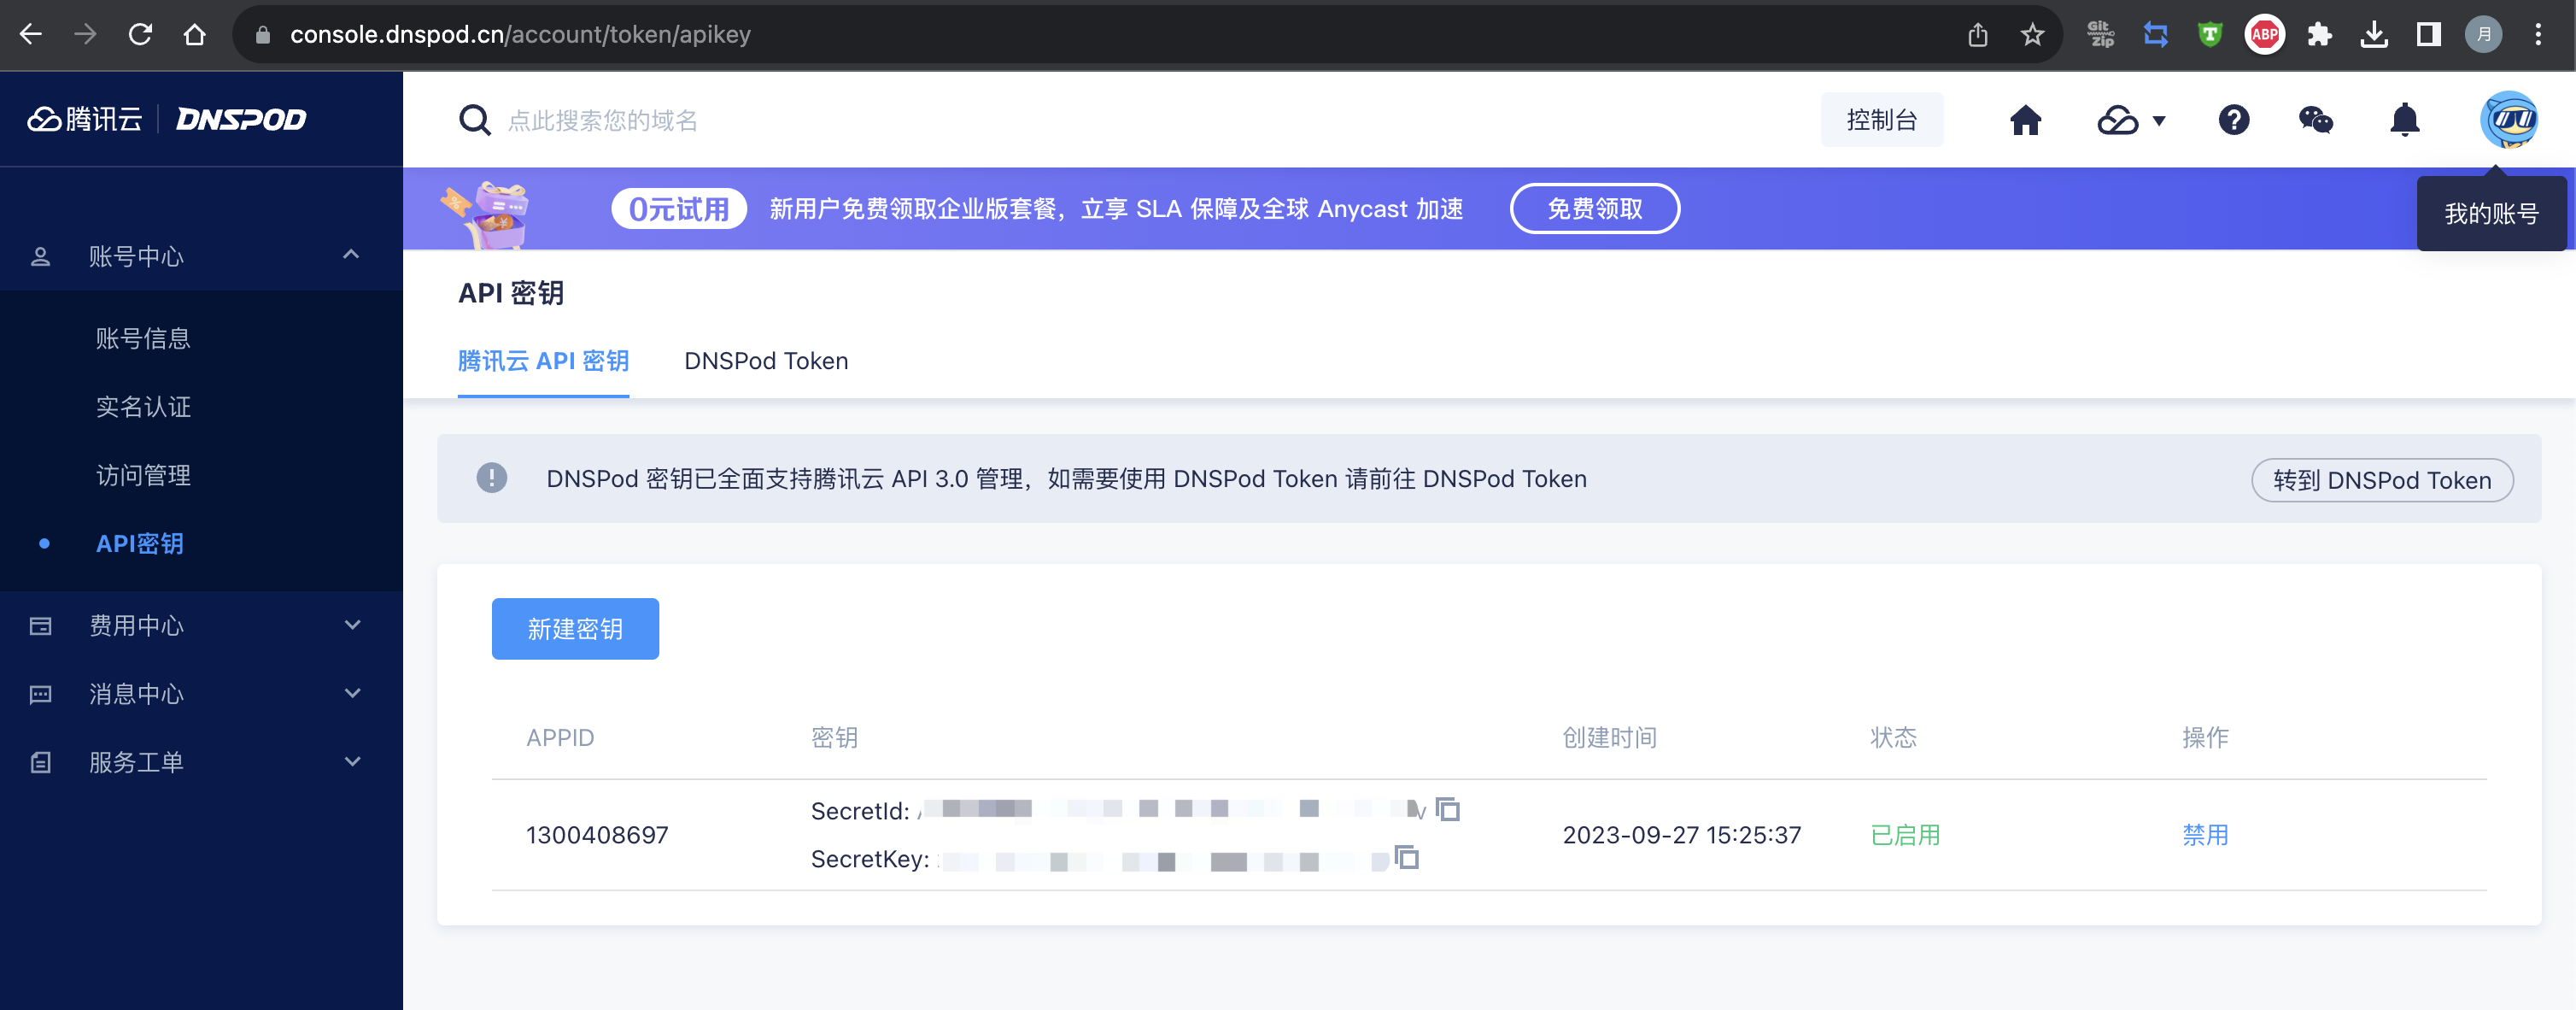Toggle the browser side panel icon

(2429, 35)
